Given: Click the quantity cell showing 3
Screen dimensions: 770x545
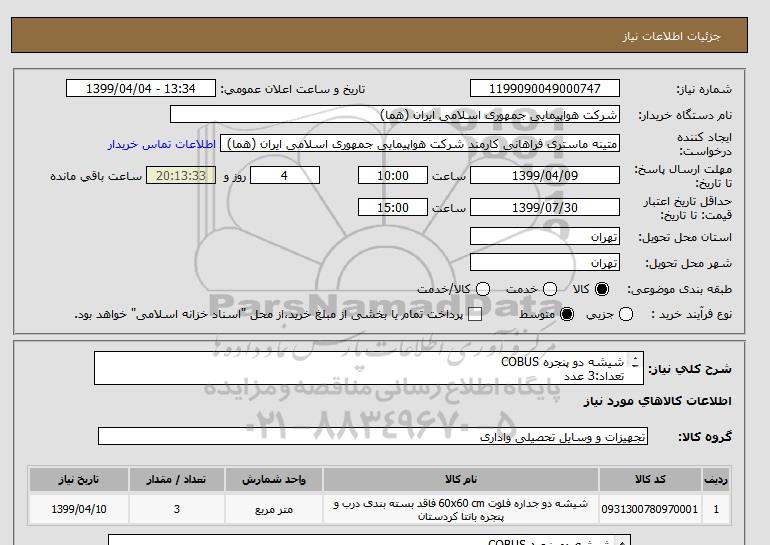Looking at the screenshot, I should (177, 509).
